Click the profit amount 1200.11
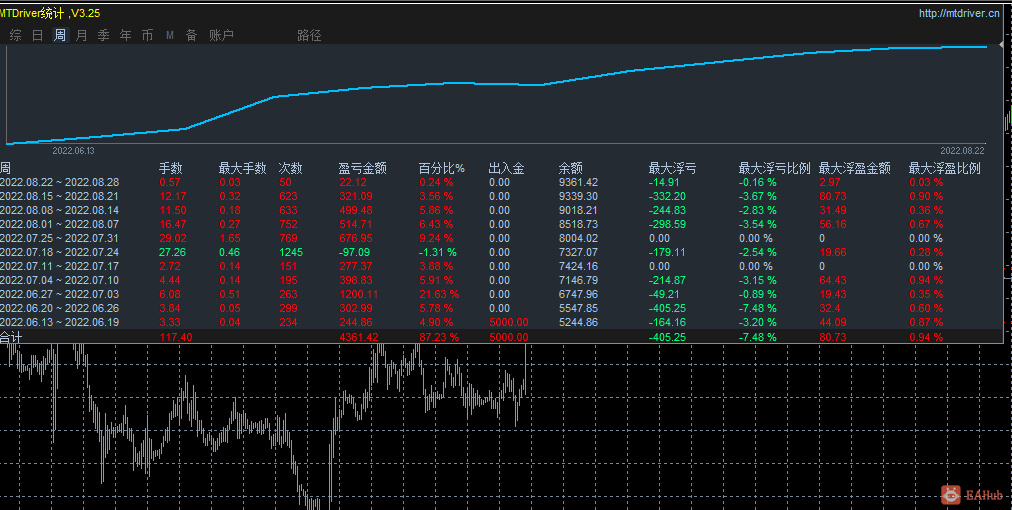This screenshot has height=510, width=1012. tap(359, 294)
